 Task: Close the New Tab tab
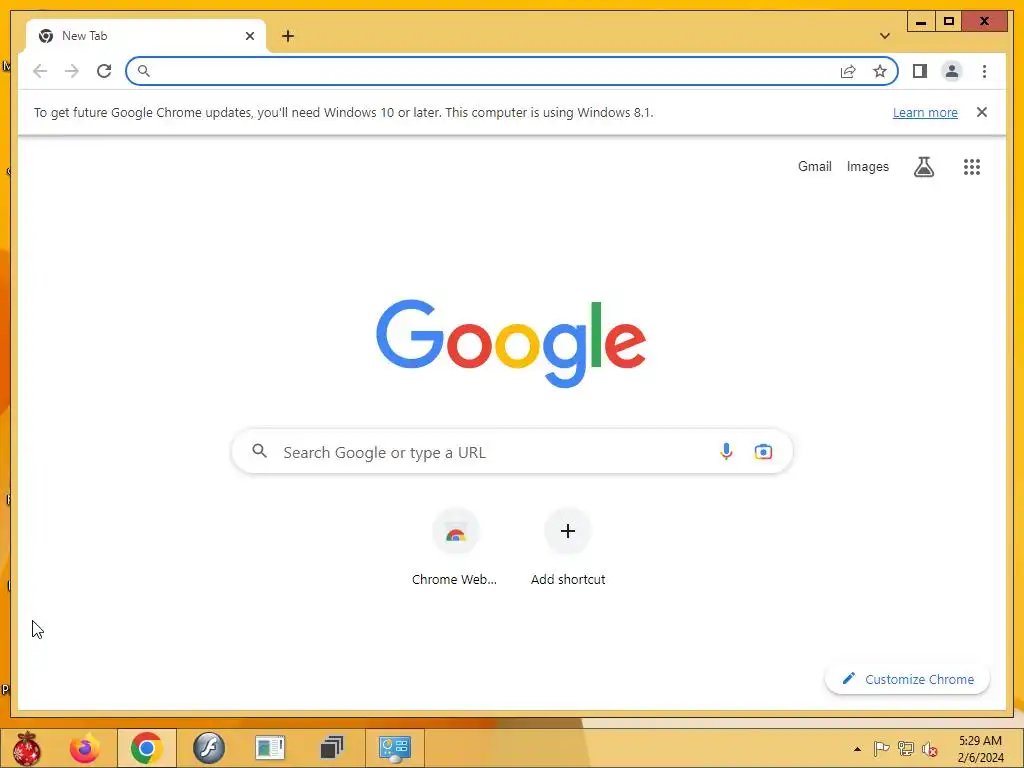click(x=249, y=36)
